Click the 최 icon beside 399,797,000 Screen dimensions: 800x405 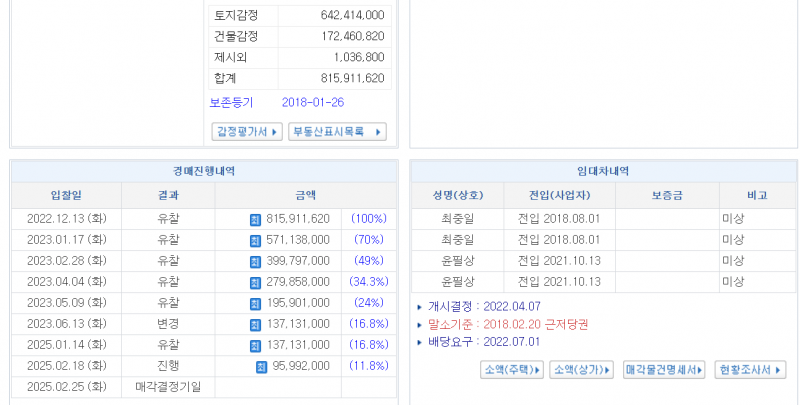coord(255,261)
